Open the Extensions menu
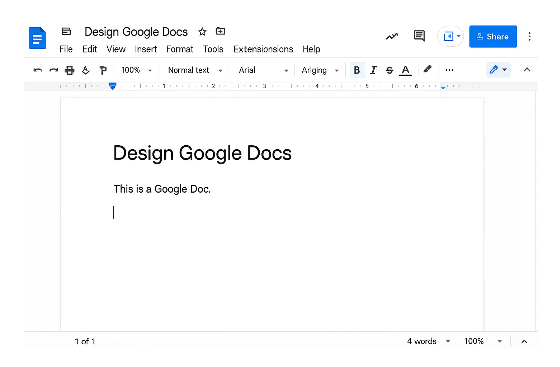560x367 pixels. (x=263, y=49)
